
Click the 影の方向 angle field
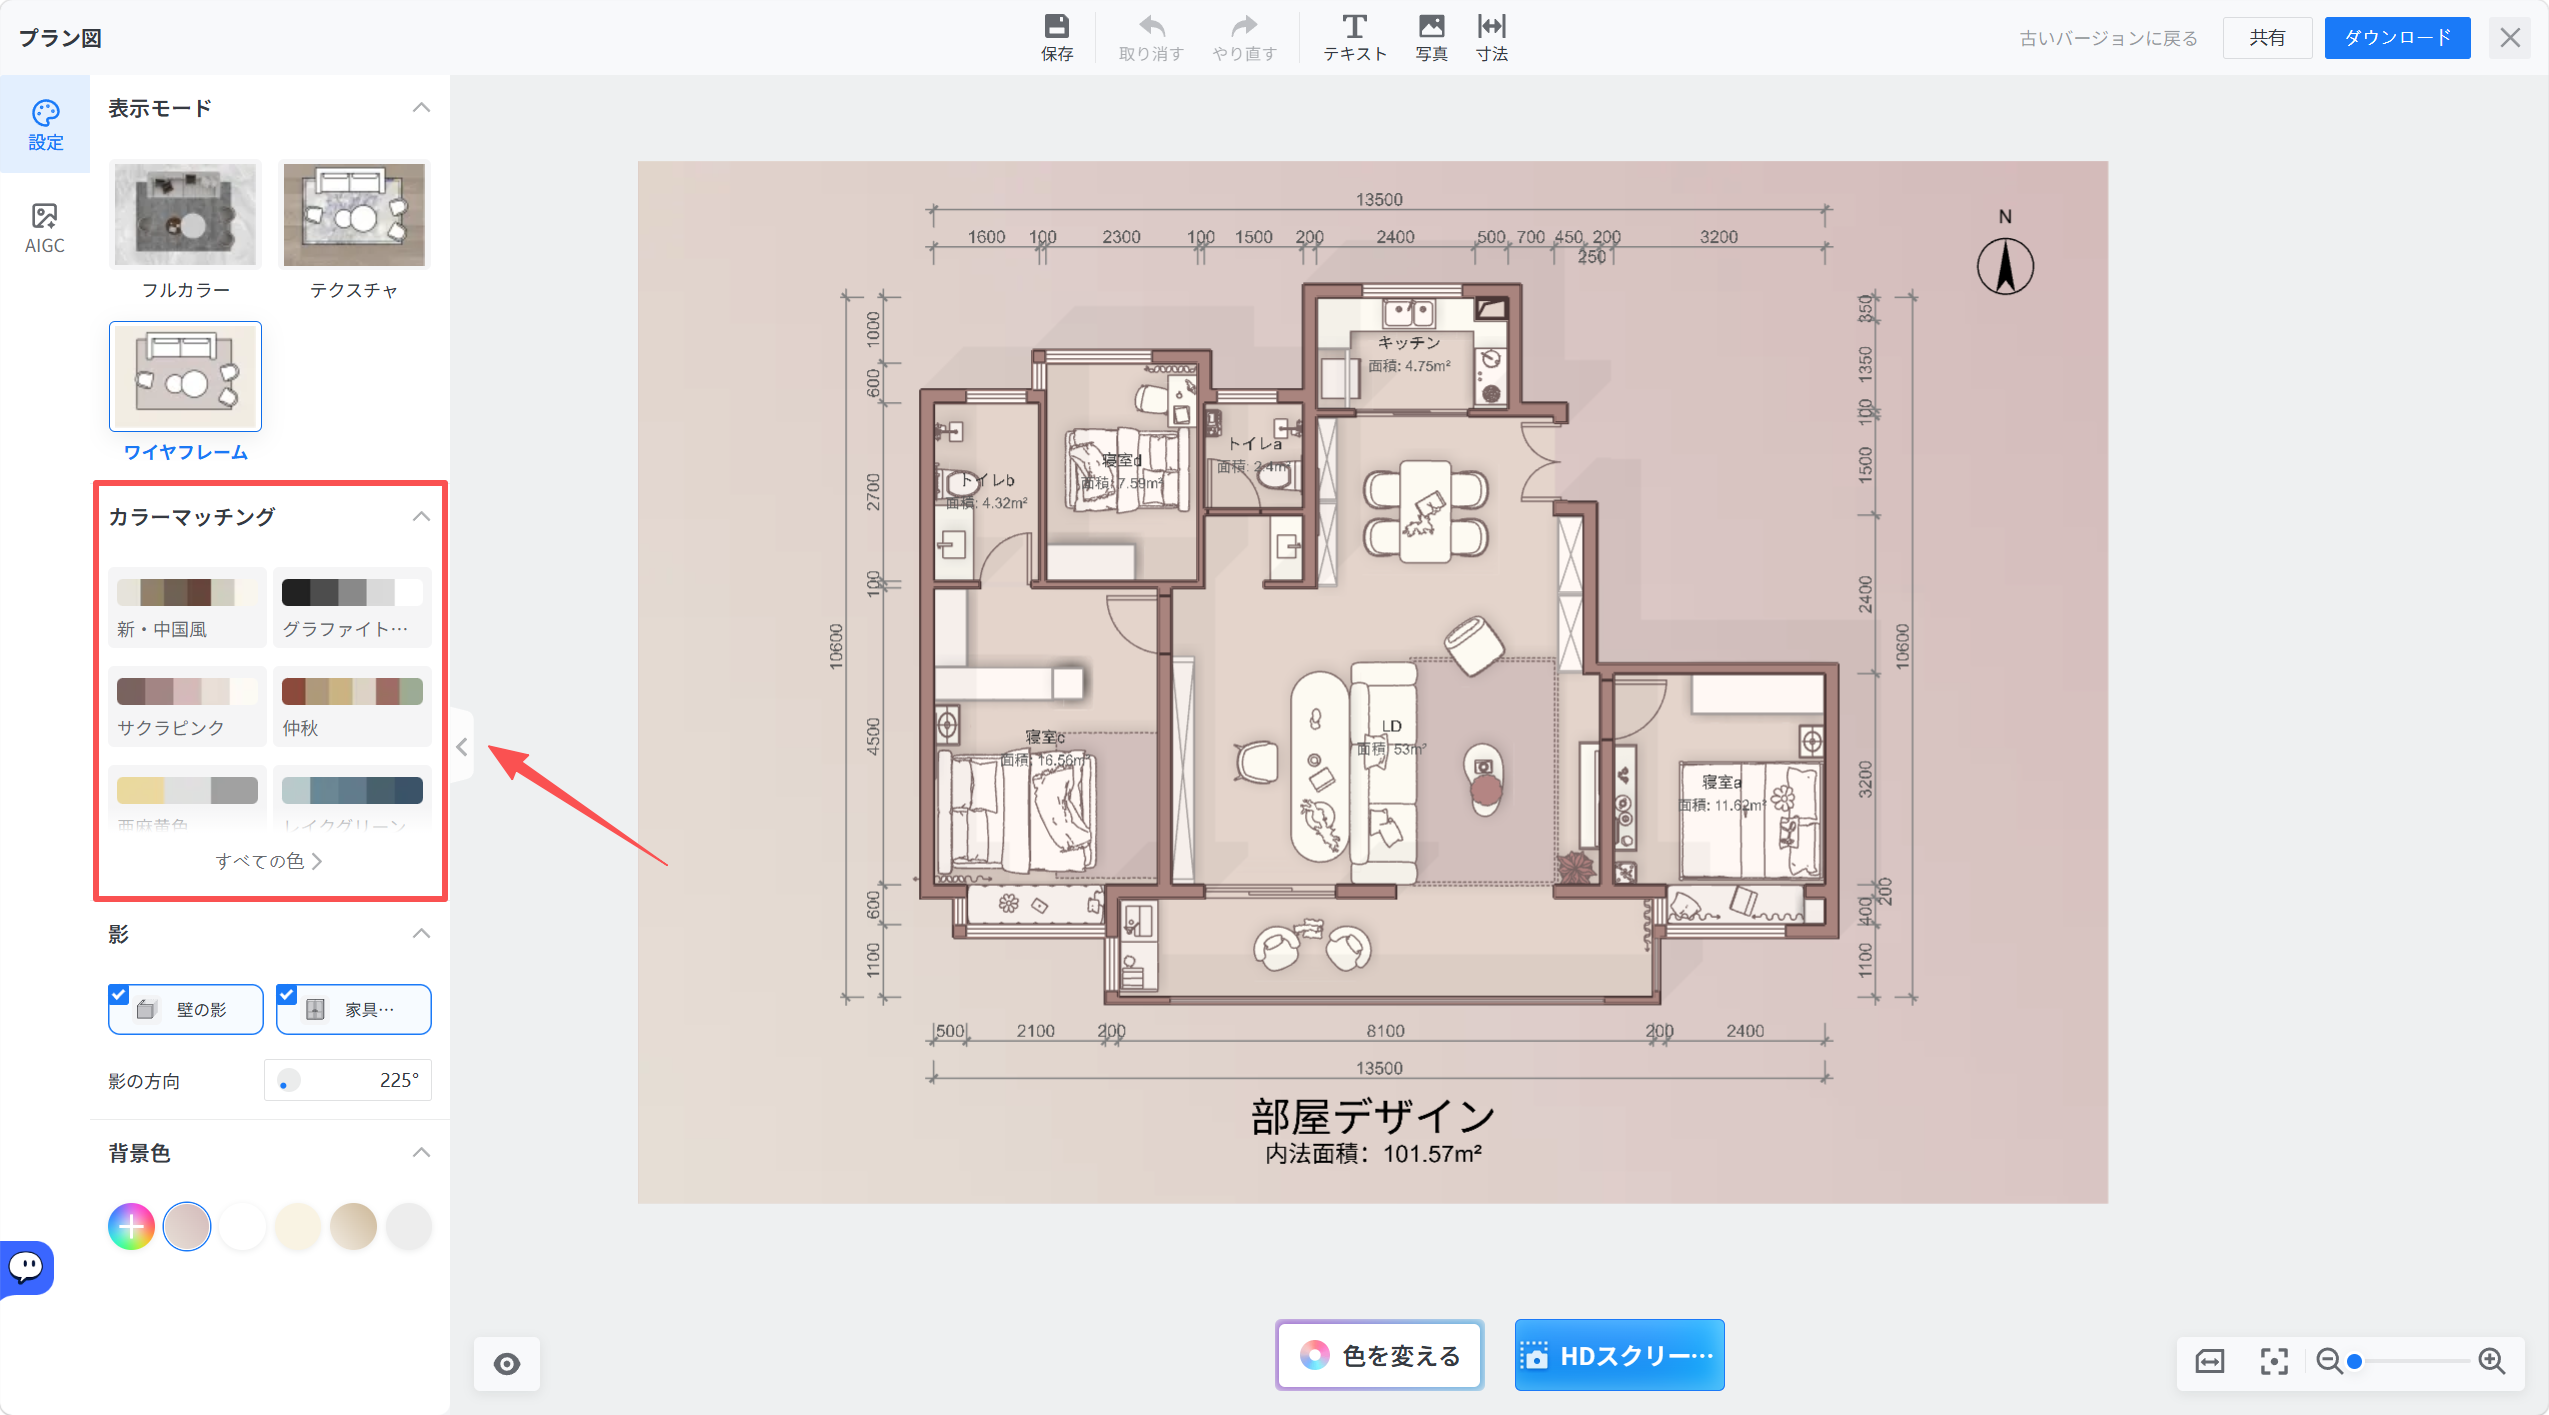pos(347,1080)
